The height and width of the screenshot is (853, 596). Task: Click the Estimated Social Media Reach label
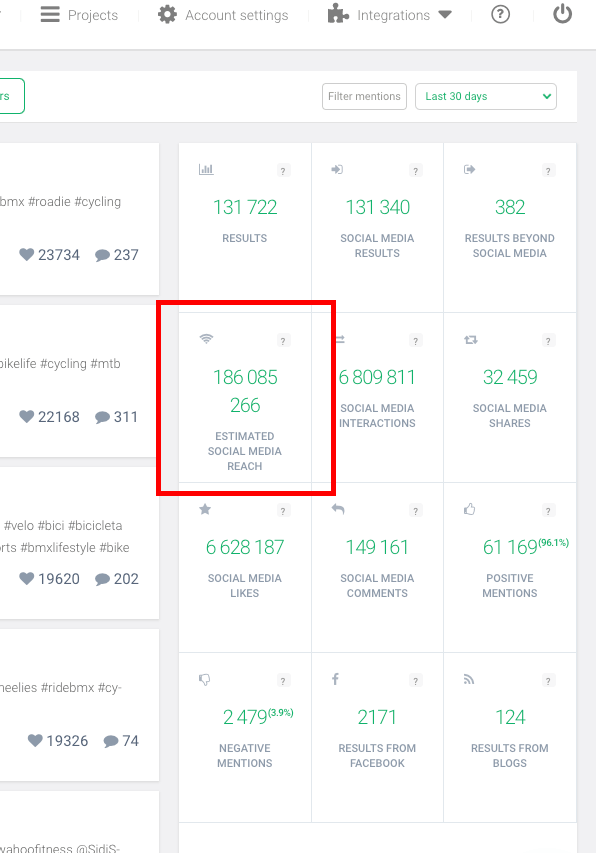pos(245,451)
